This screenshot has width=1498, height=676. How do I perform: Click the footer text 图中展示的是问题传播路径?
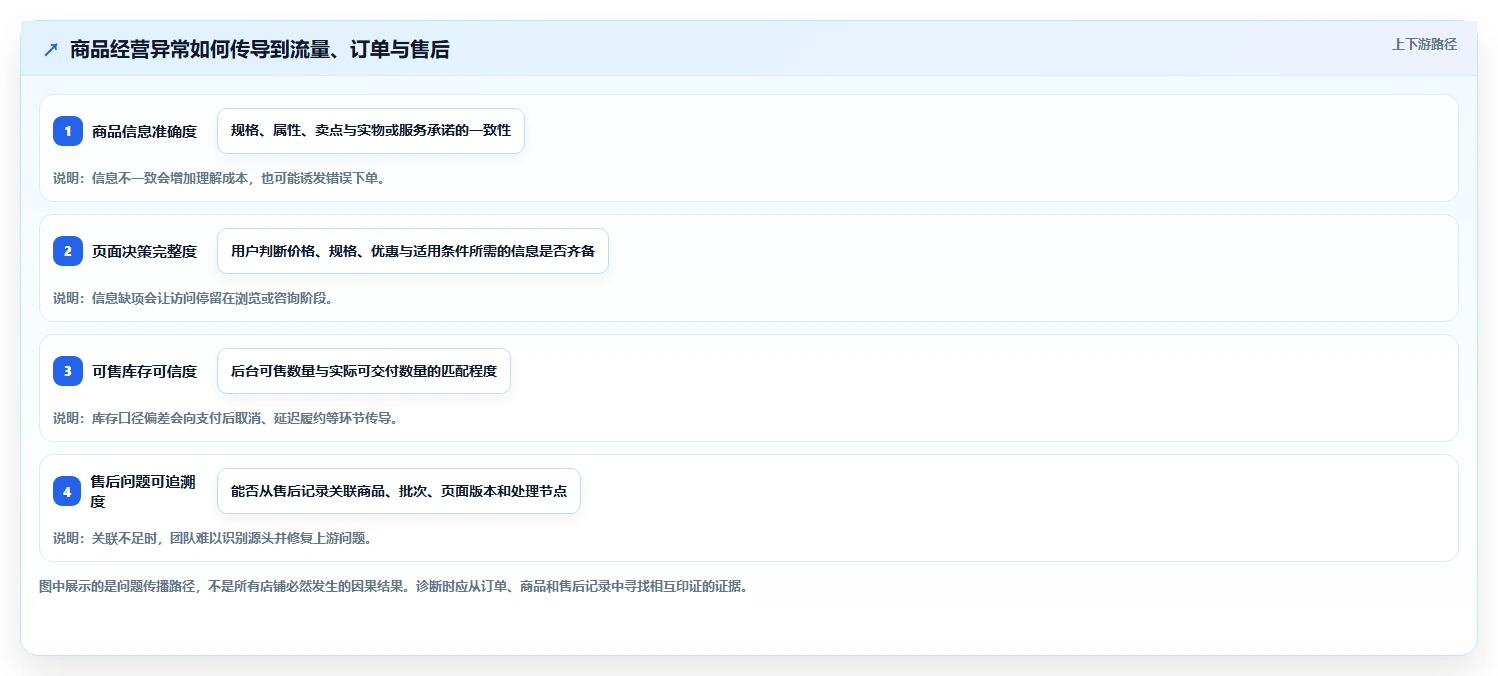(393, 586)
